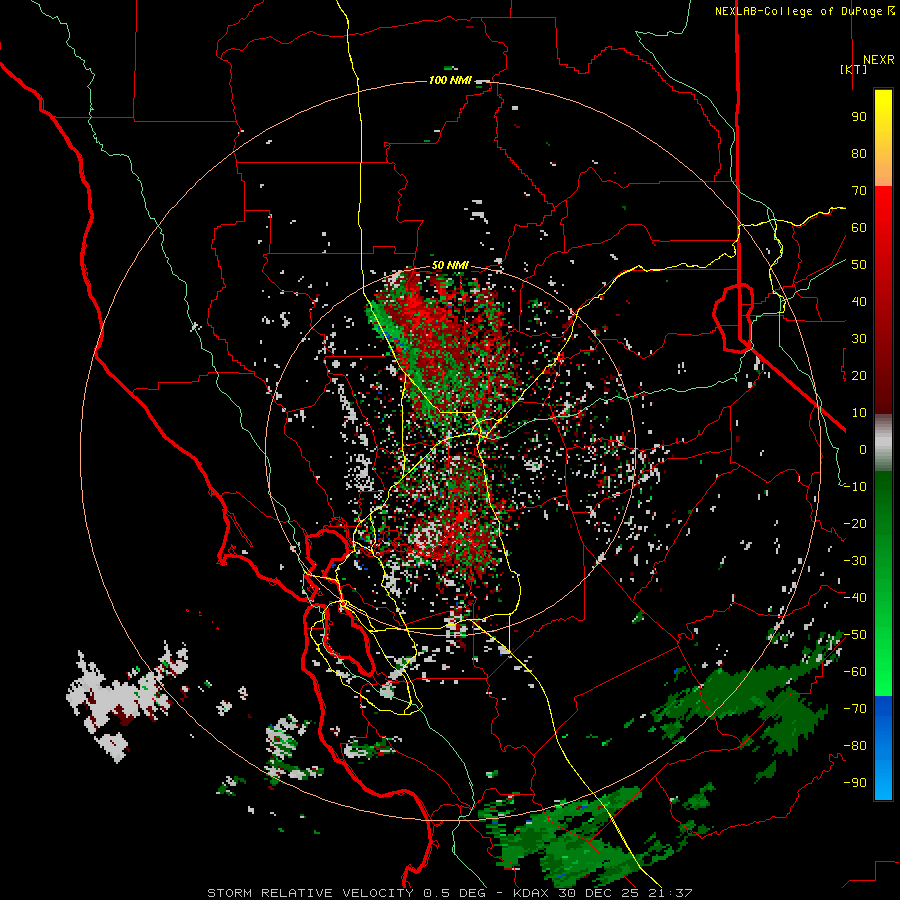900x900 pixels.
Task: Select the positive 50 knot scale value
Action: pyautogui.click(x=859, y=265)
